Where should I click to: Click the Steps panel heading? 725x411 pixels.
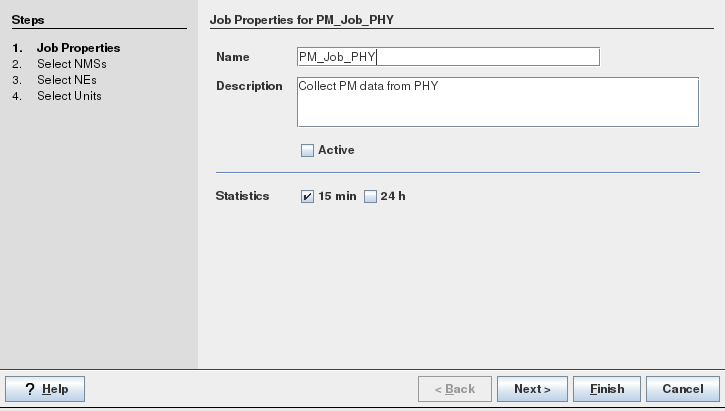pos(28,20)
